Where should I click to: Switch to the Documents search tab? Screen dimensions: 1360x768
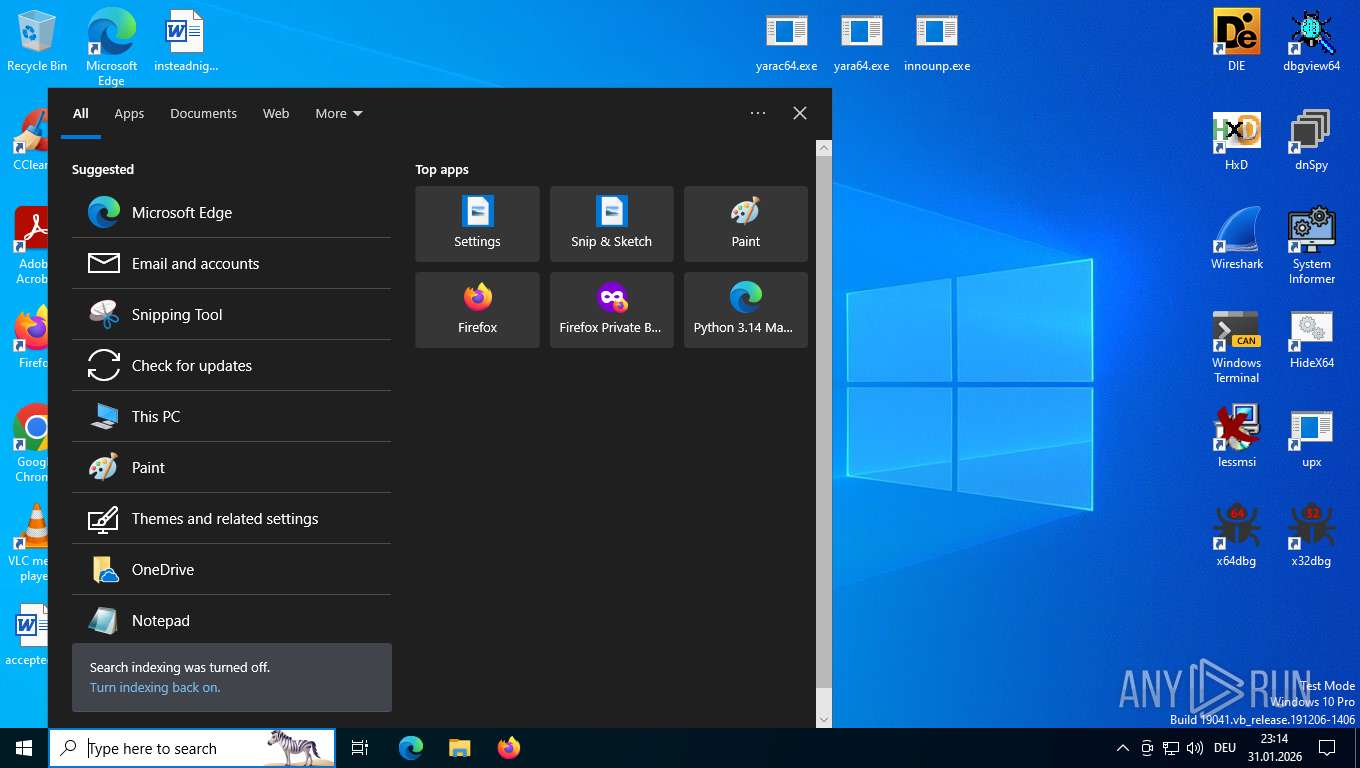tap(203, 113)
